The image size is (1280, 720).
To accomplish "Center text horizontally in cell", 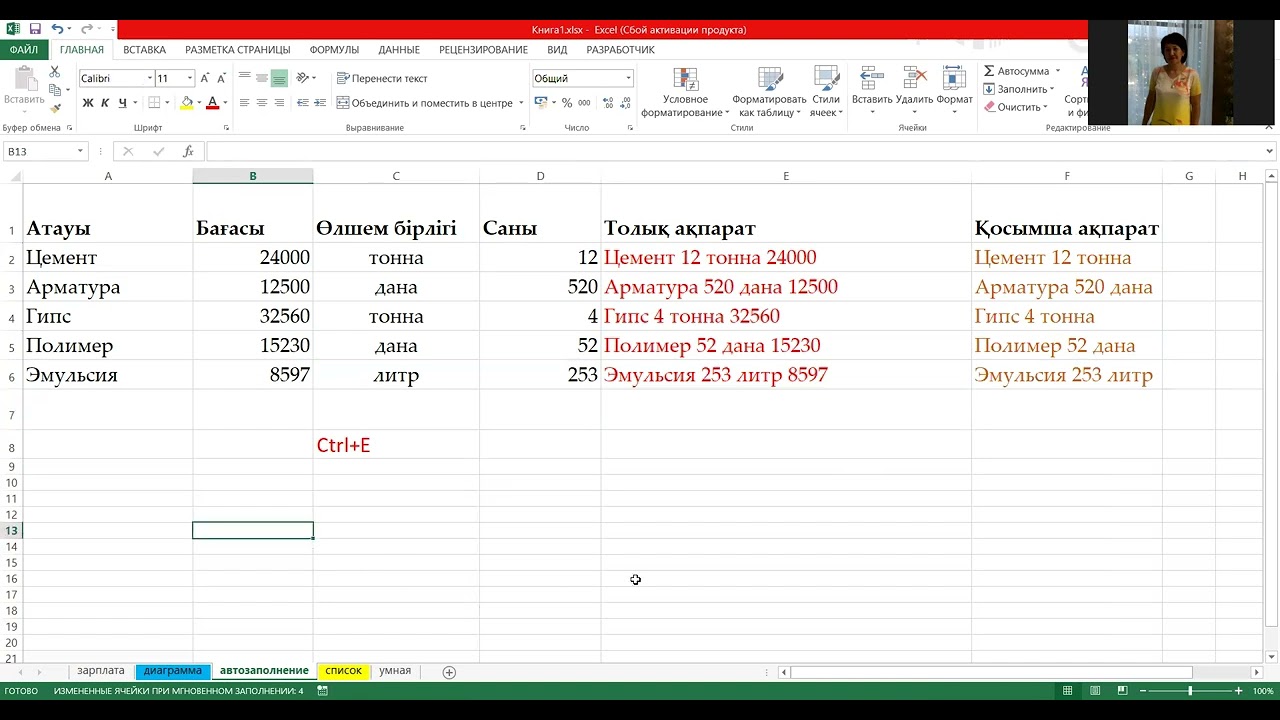I will point(262,103).
